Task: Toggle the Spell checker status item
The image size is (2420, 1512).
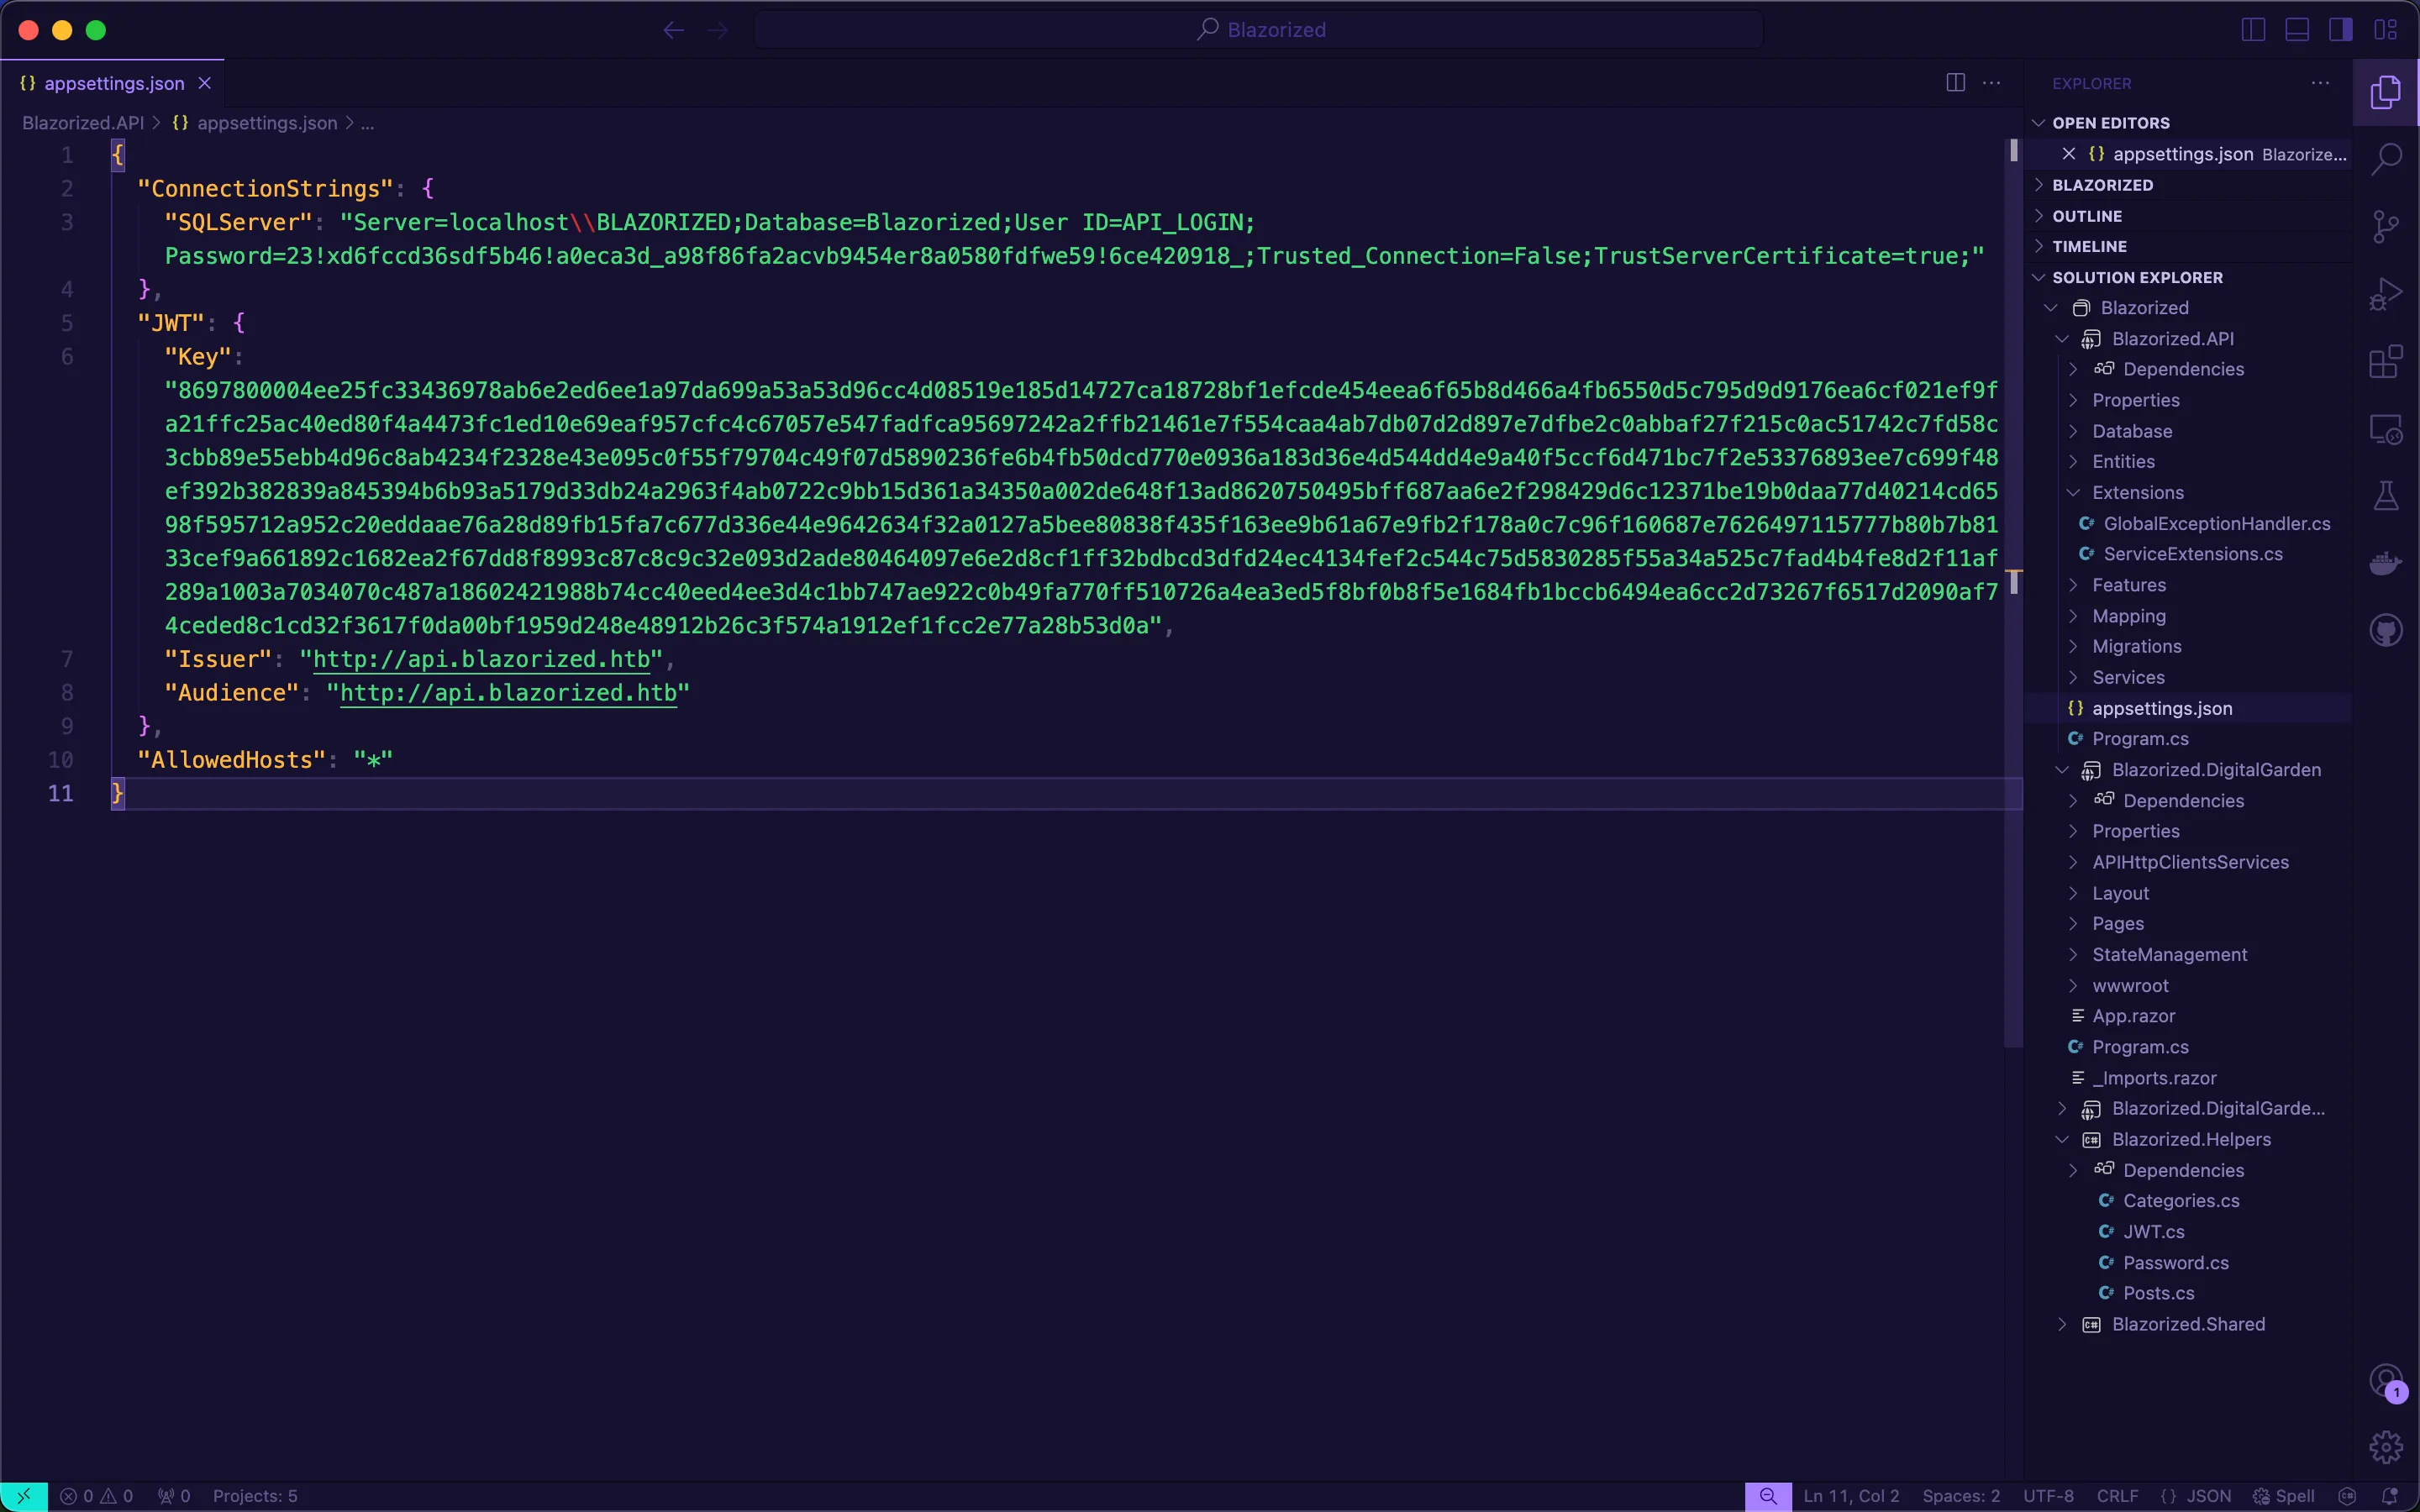Action: (2284, 1496)
